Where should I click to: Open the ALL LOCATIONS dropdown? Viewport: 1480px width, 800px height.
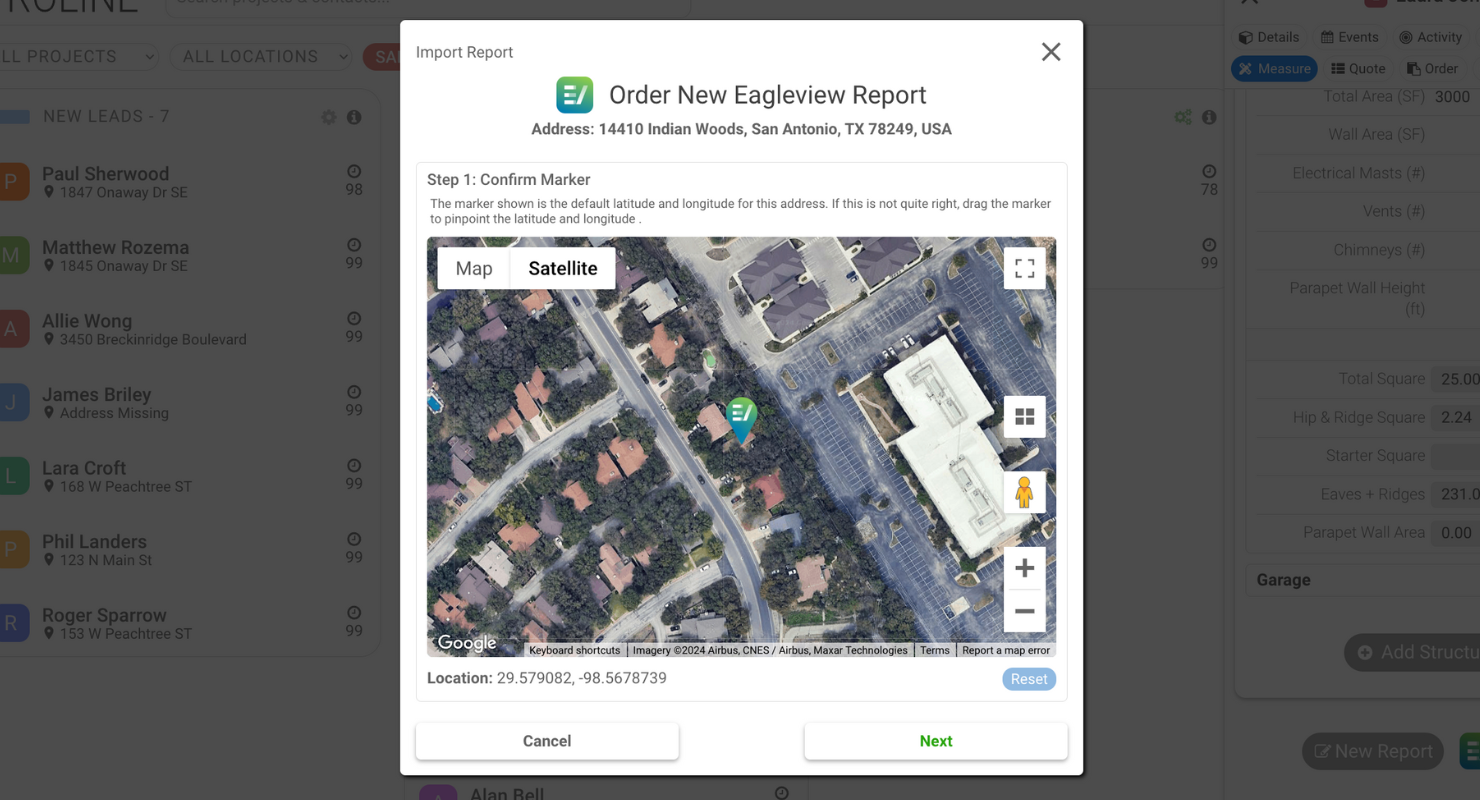click(x=261, y=56)
